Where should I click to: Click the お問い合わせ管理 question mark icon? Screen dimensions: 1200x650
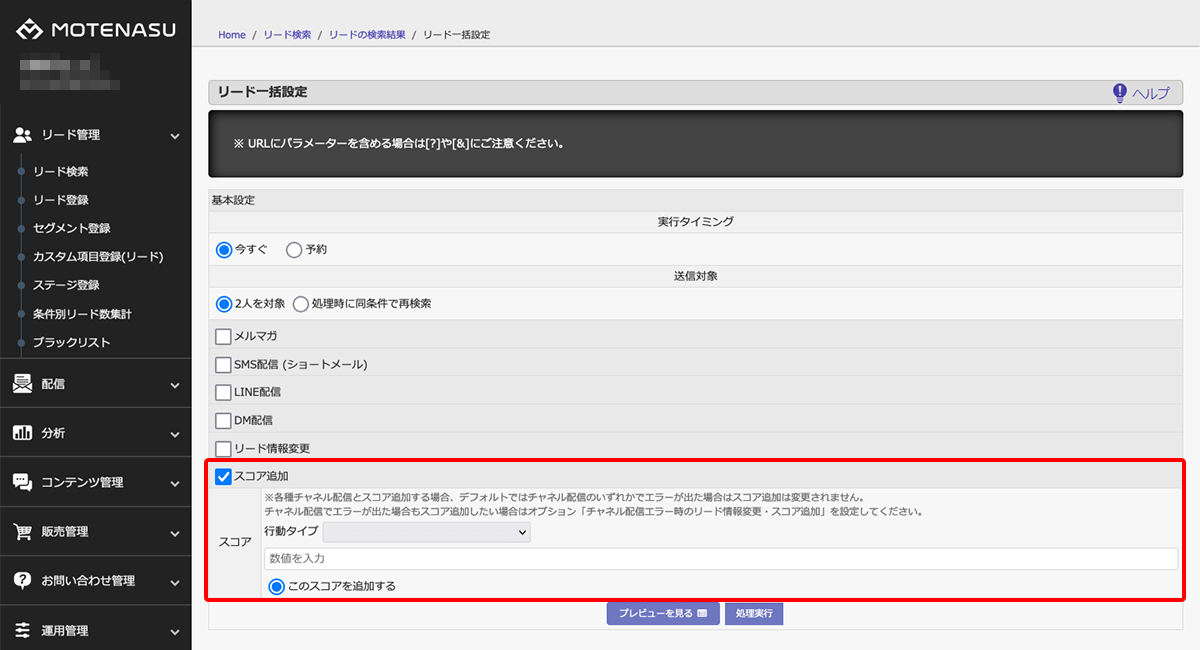coord(22,581)
